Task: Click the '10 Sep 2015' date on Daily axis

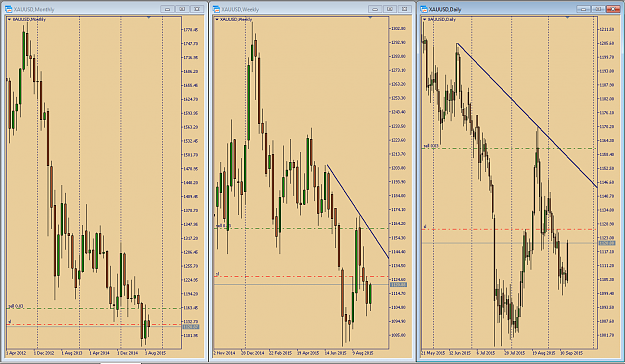Action: coord(572,352)
